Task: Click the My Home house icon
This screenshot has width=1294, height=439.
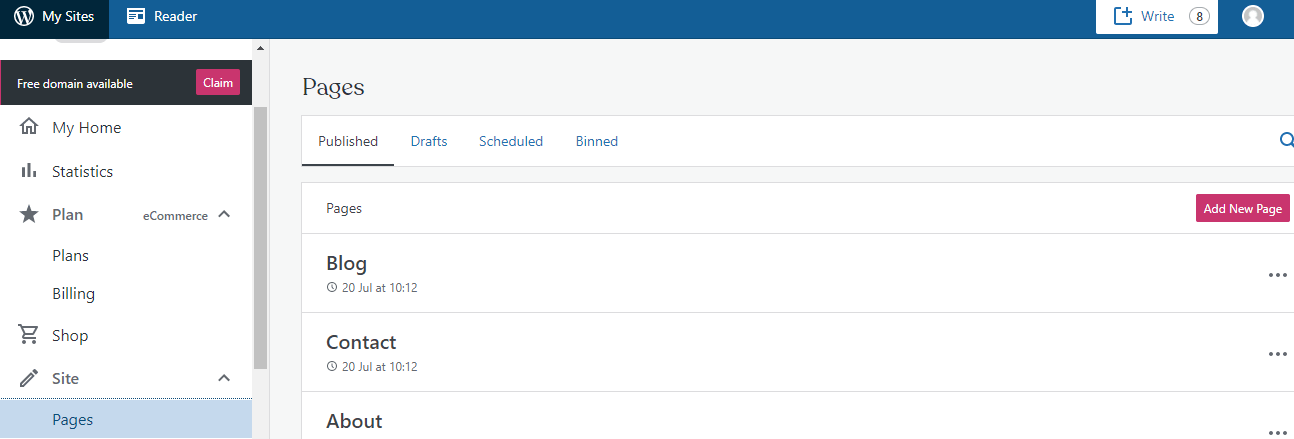Action: pos(29,127)
